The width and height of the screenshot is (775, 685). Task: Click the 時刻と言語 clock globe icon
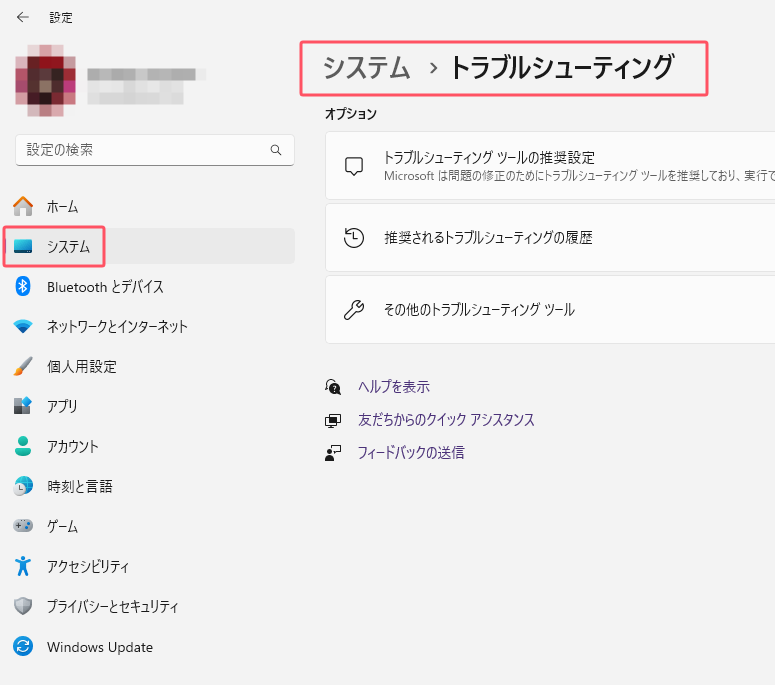coord(23,487)
